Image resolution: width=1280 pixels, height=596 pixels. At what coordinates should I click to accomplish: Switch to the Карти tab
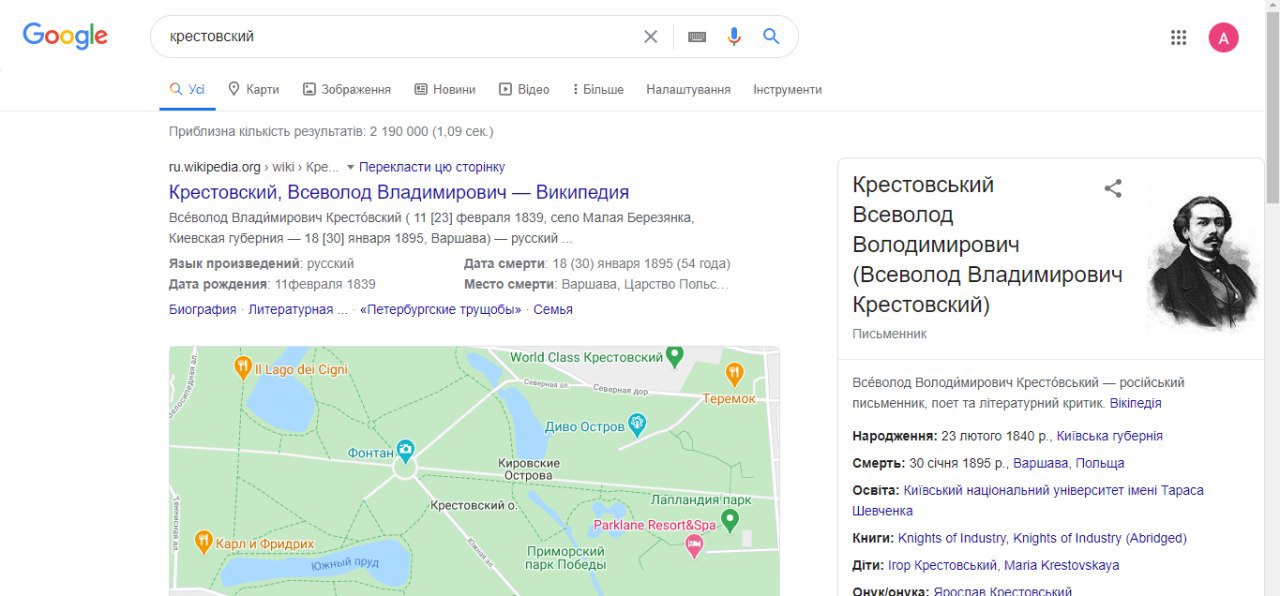coord(253,89)
